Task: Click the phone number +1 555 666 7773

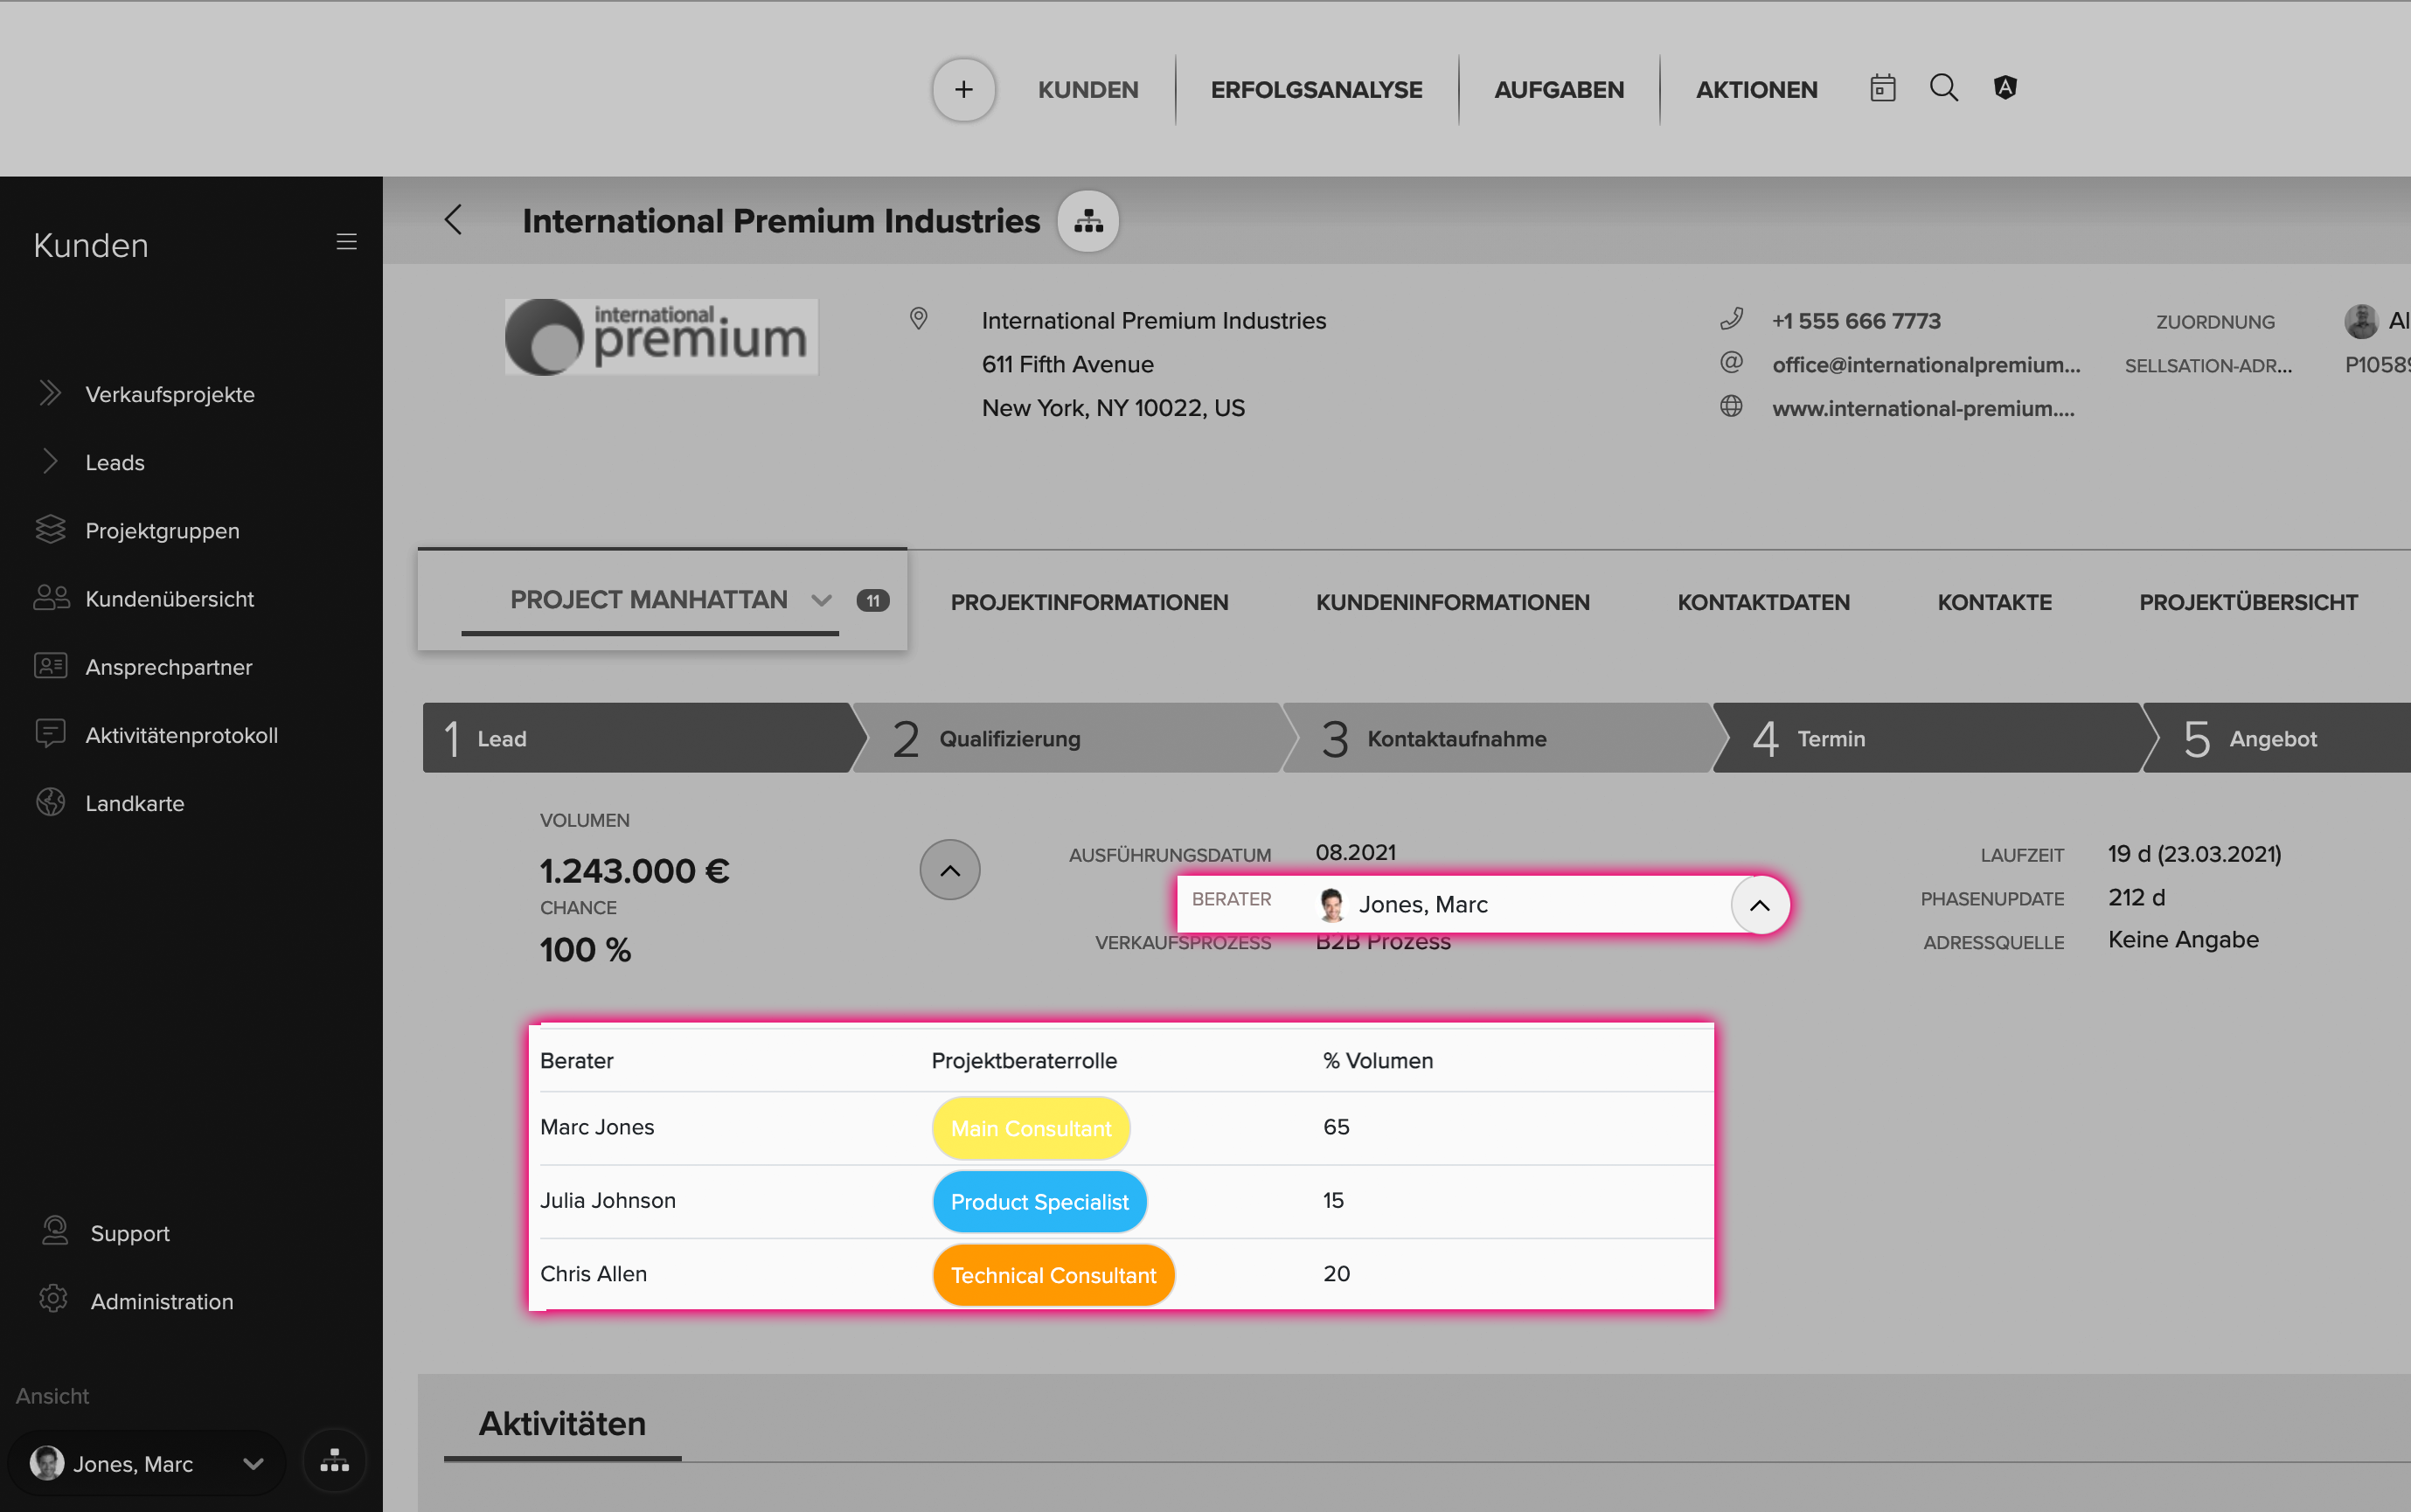Action: [1855, 321]
